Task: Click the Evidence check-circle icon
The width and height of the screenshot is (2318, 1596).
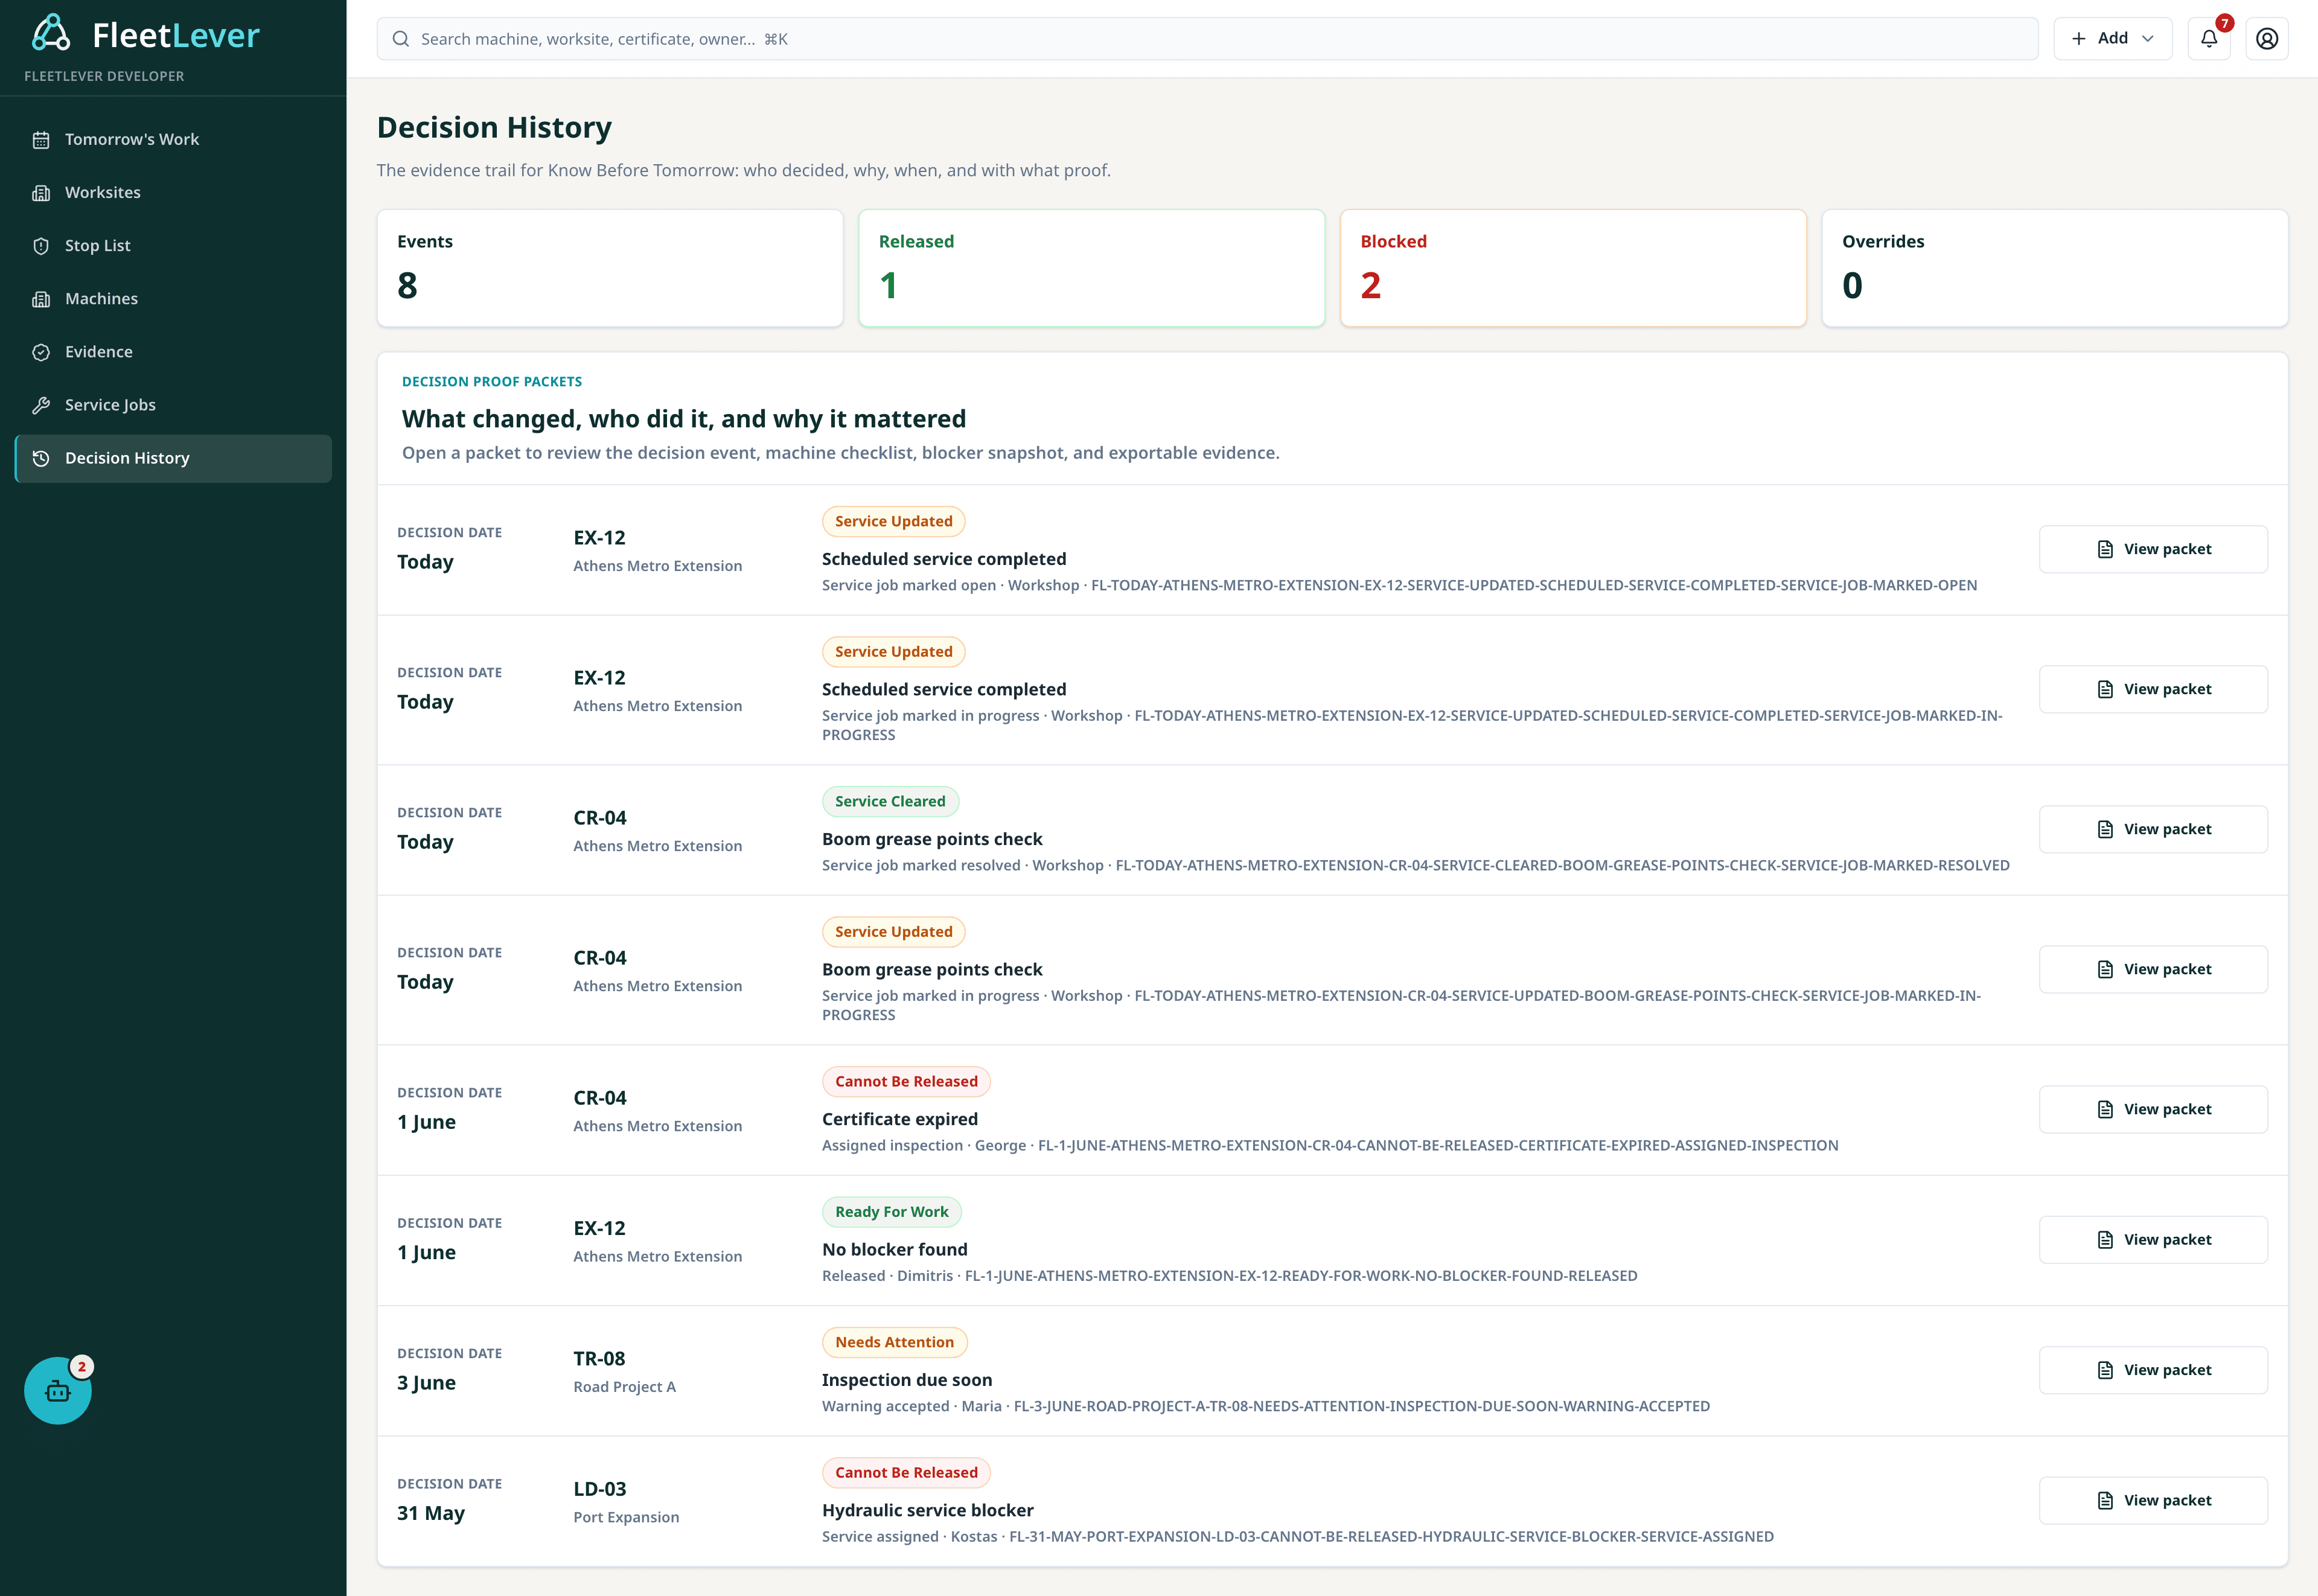Action: 41,352
